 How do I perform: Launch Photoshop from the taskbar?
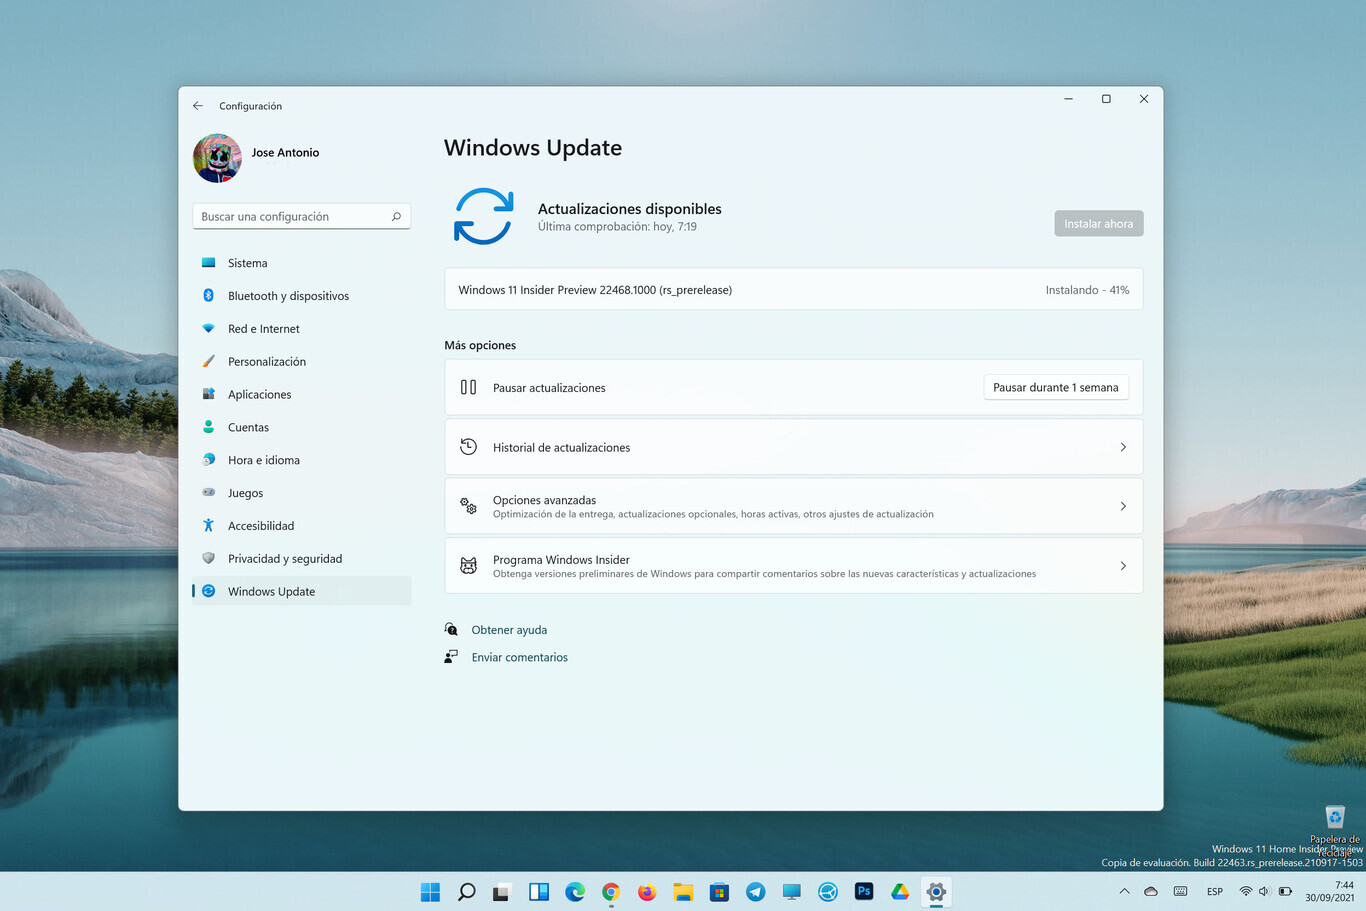click(x=864, y=892)
